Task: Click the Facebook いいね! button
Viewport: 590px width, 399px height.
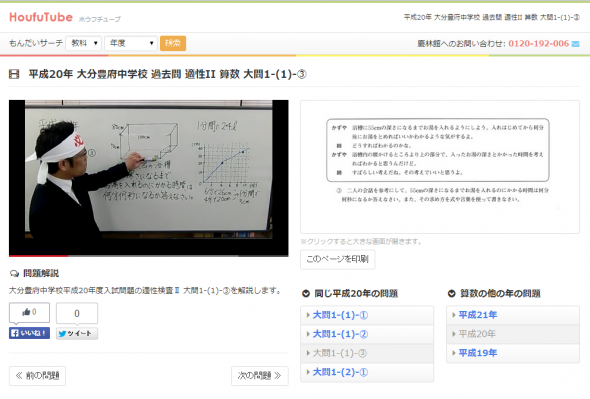Action: point(29,333)
